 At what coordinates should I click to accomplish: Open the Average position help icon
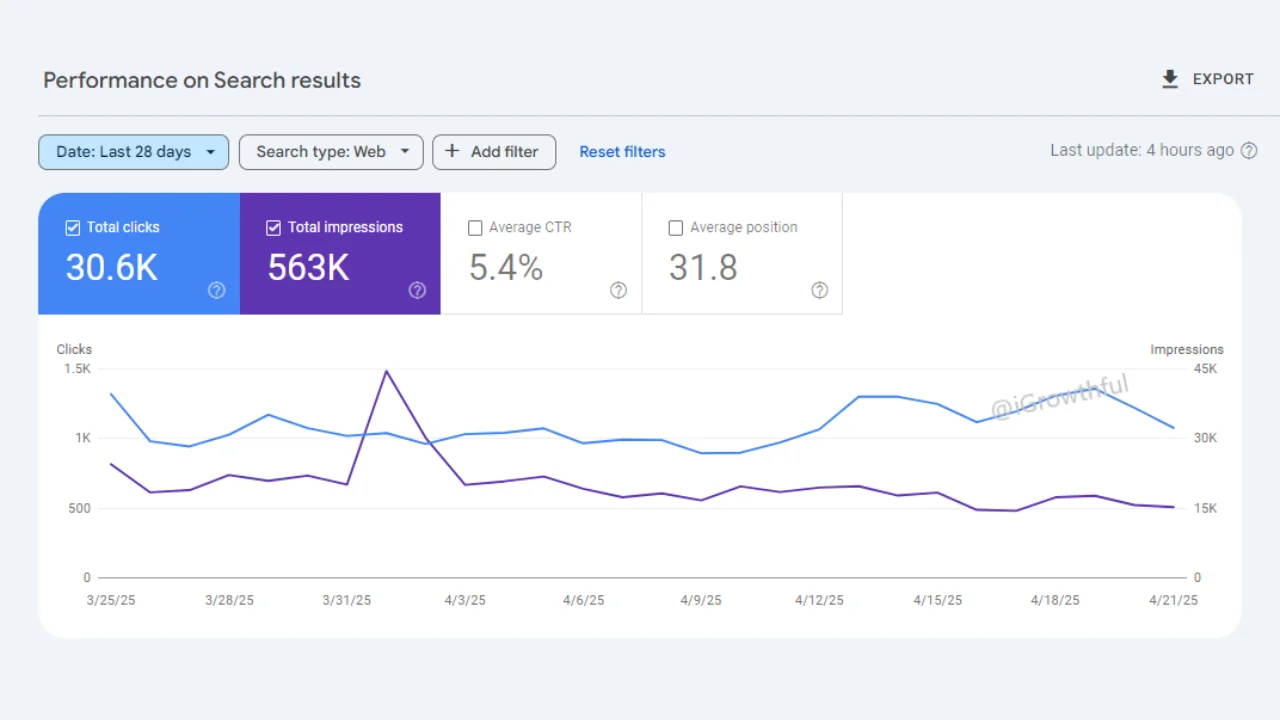coord(819,290)
